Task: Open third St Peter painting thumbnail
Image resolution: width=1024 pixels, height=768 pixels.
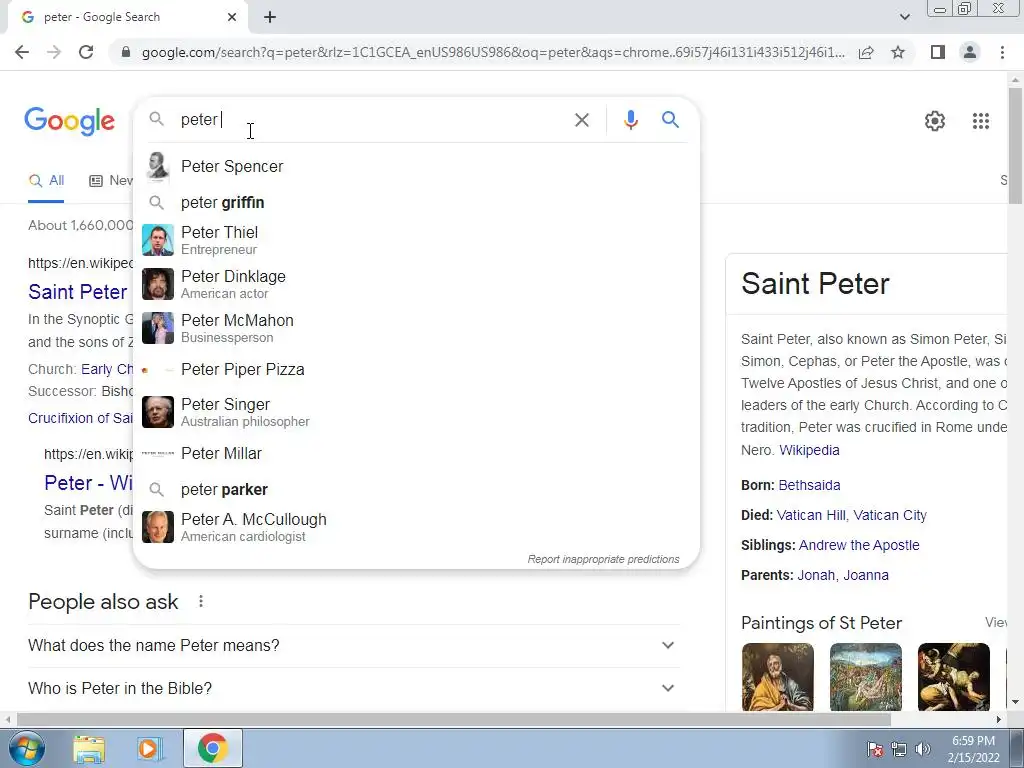Action: tap(953, 677)
